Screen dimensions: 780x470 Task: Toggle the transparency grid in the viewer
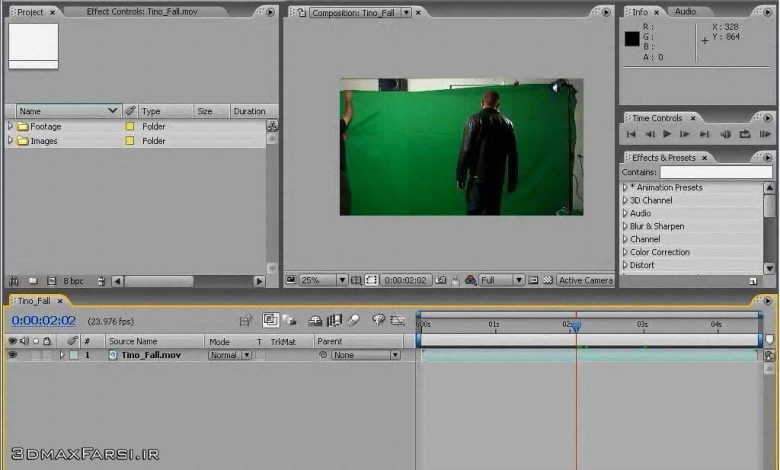[x=548, y=281]
